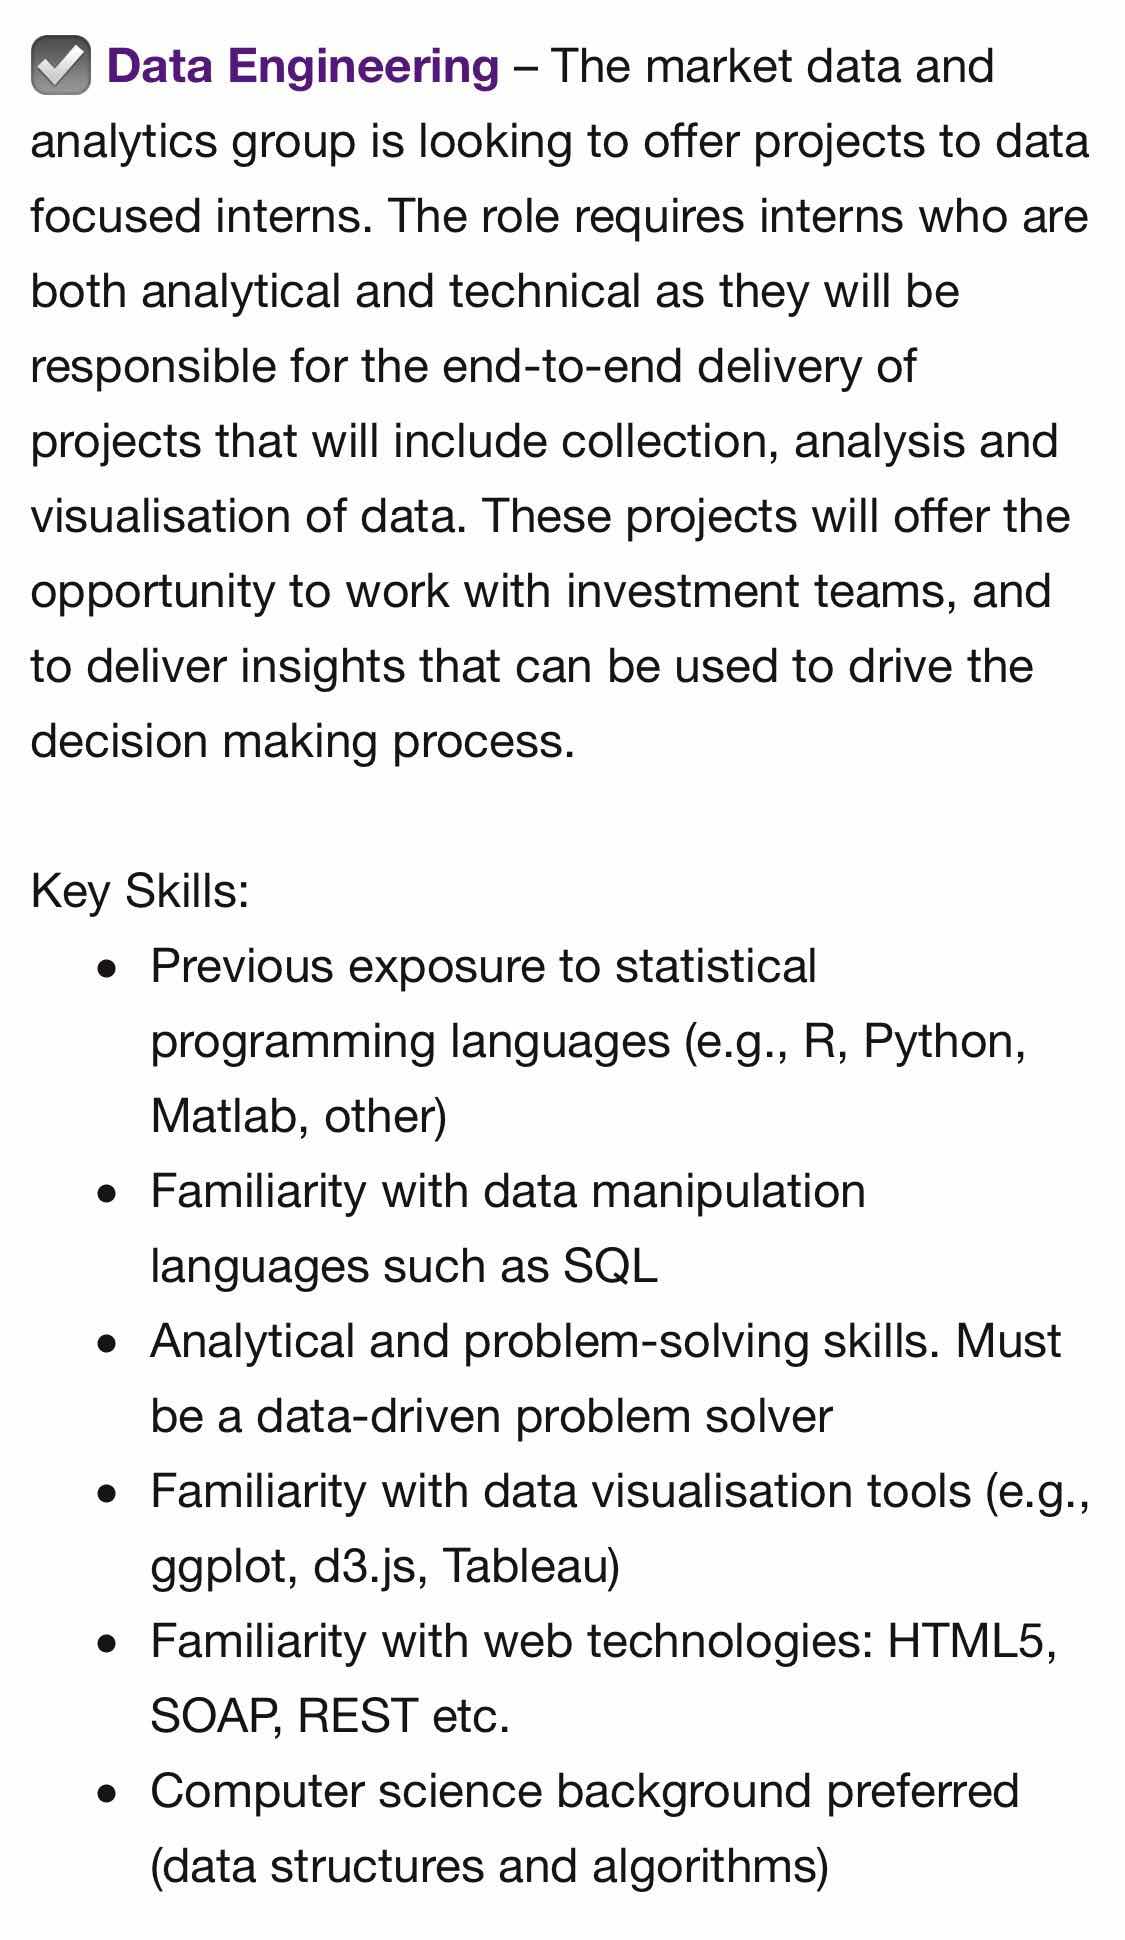This screenshot has height=1940, width=1125.
Task: Click the data structures and algorithms line
Action: pyautogui.click(x=489, y=1866)
